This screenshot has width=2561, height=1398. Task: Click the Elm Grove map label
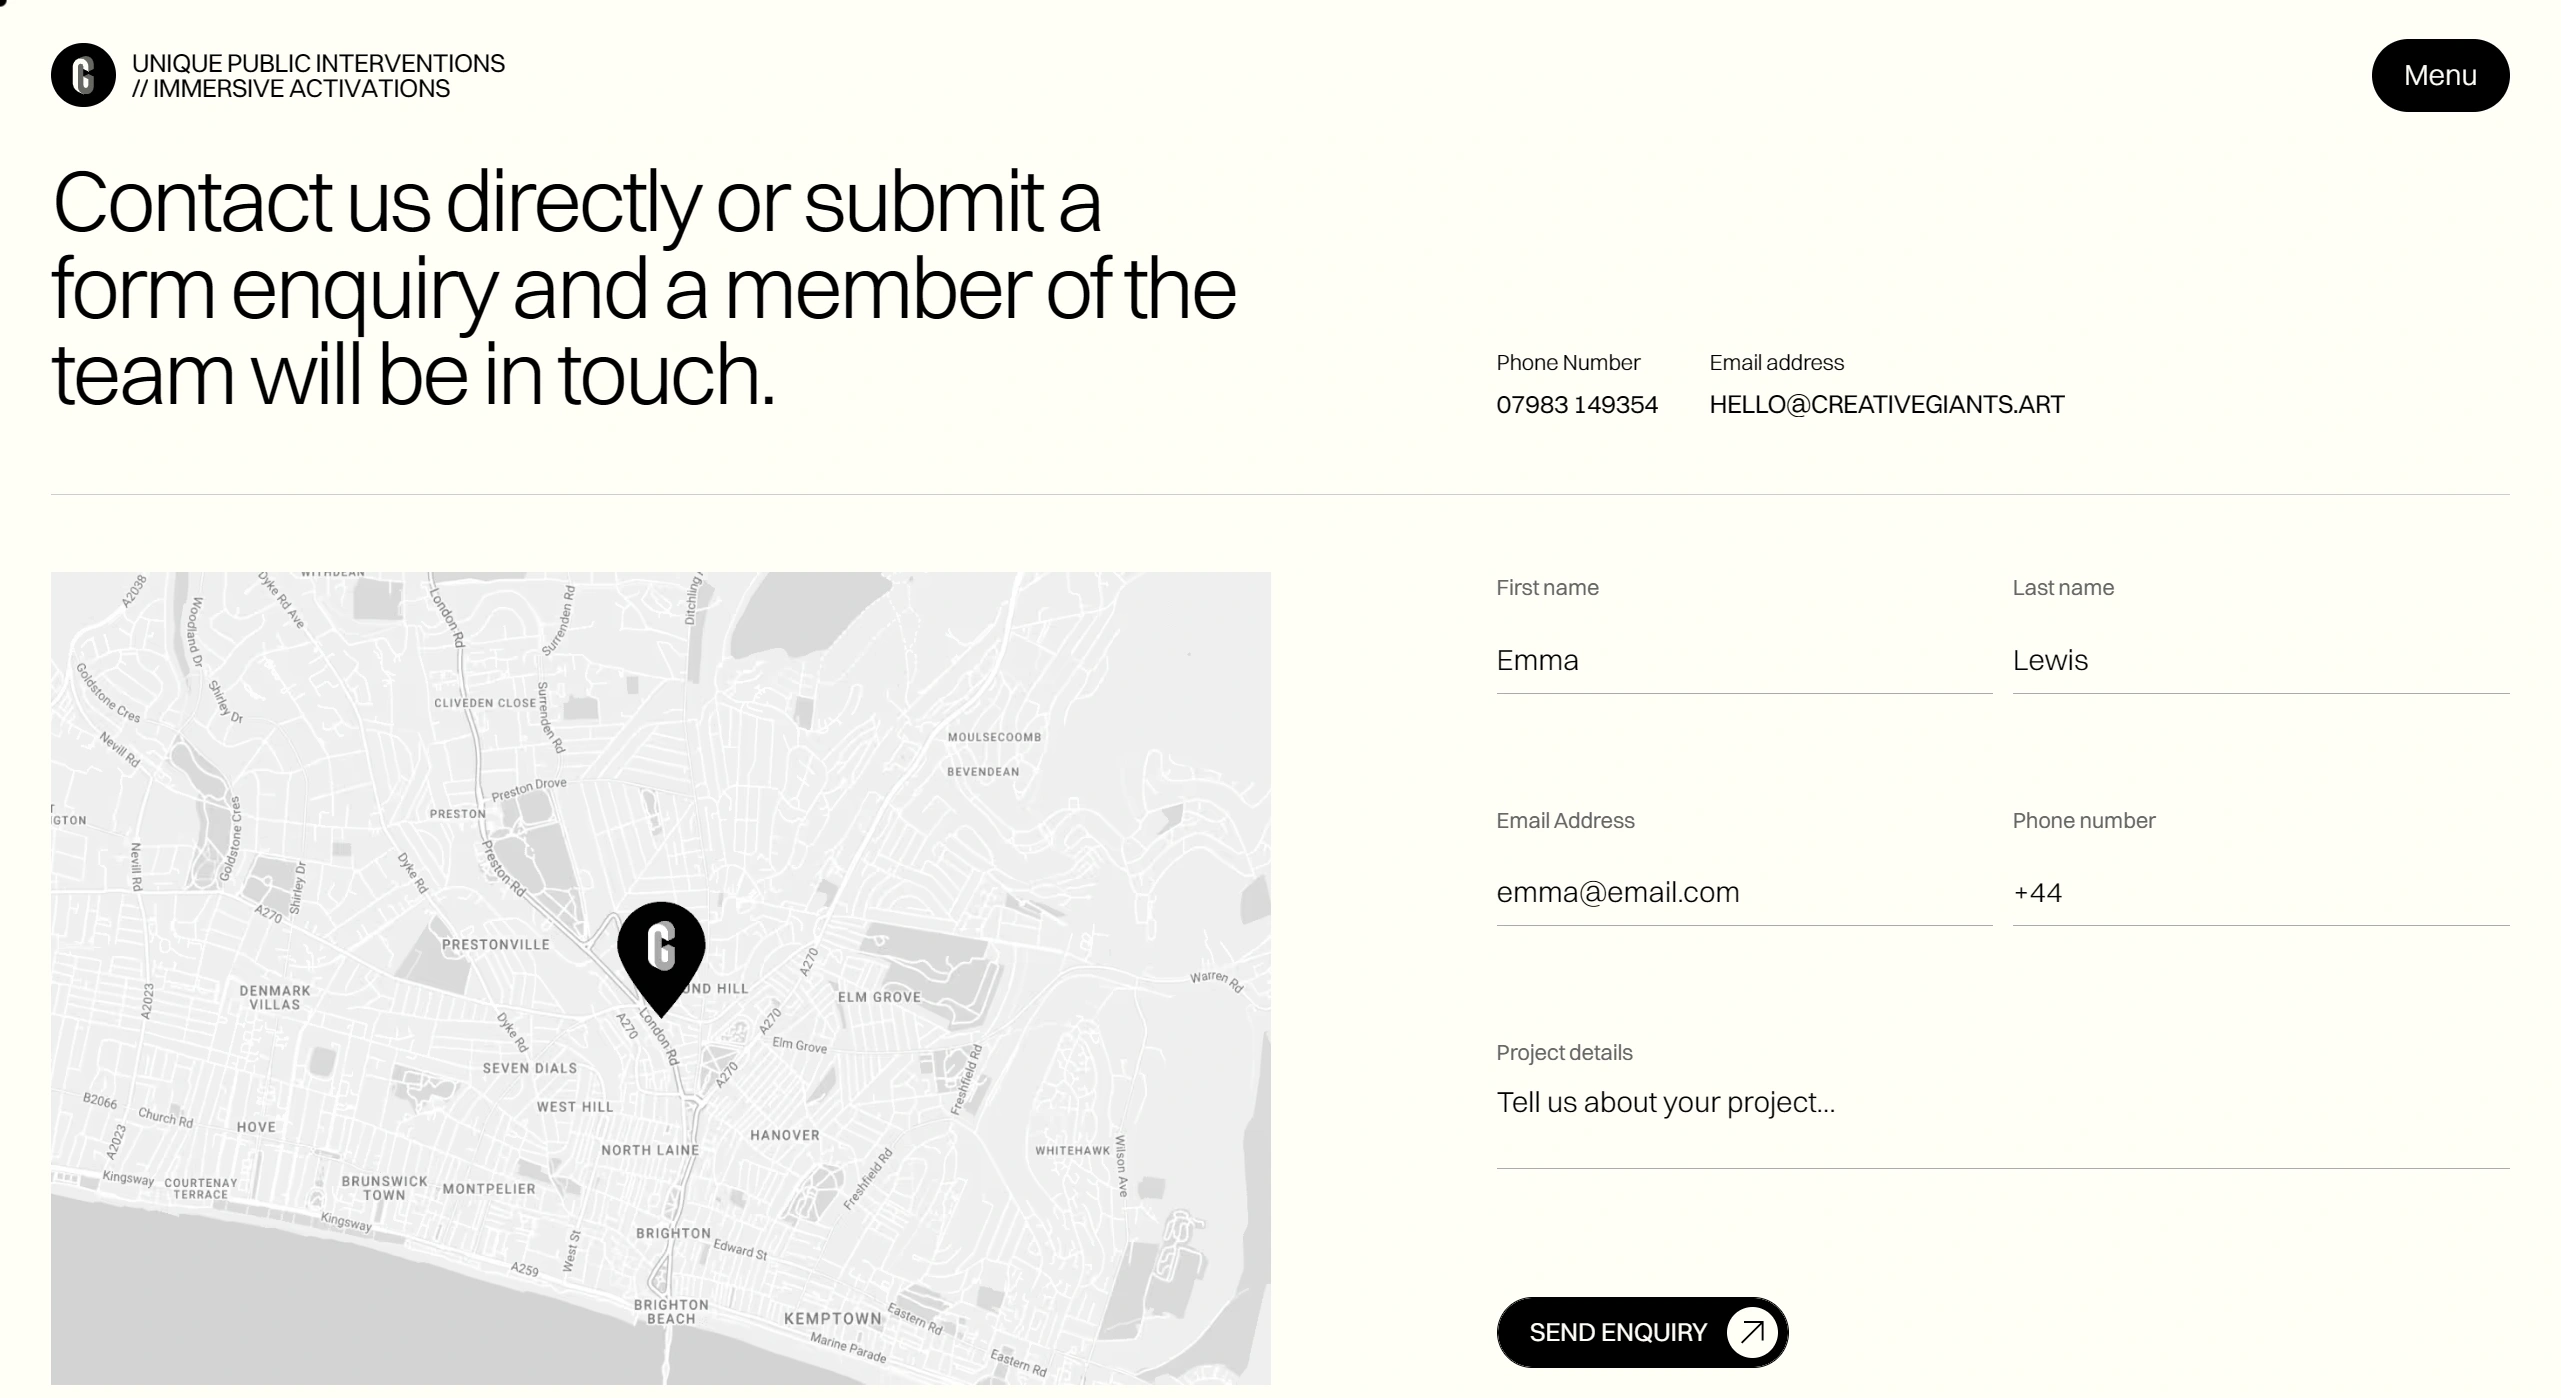pyautogui.click(x=878, y=997)
